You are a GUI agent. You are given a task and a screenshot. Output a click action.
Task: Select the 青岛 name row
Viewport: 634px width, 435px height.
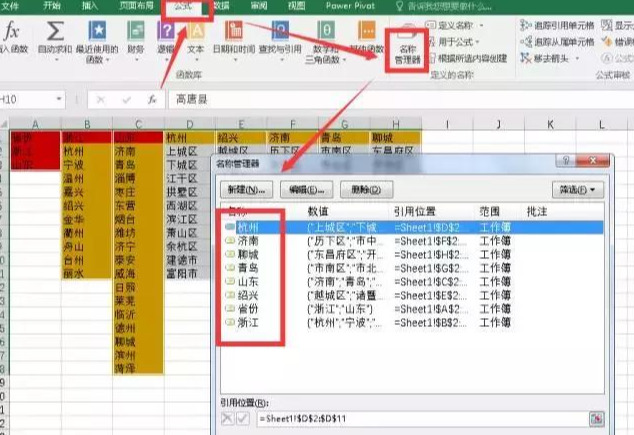pyautogui.click(x=412, y=268)
